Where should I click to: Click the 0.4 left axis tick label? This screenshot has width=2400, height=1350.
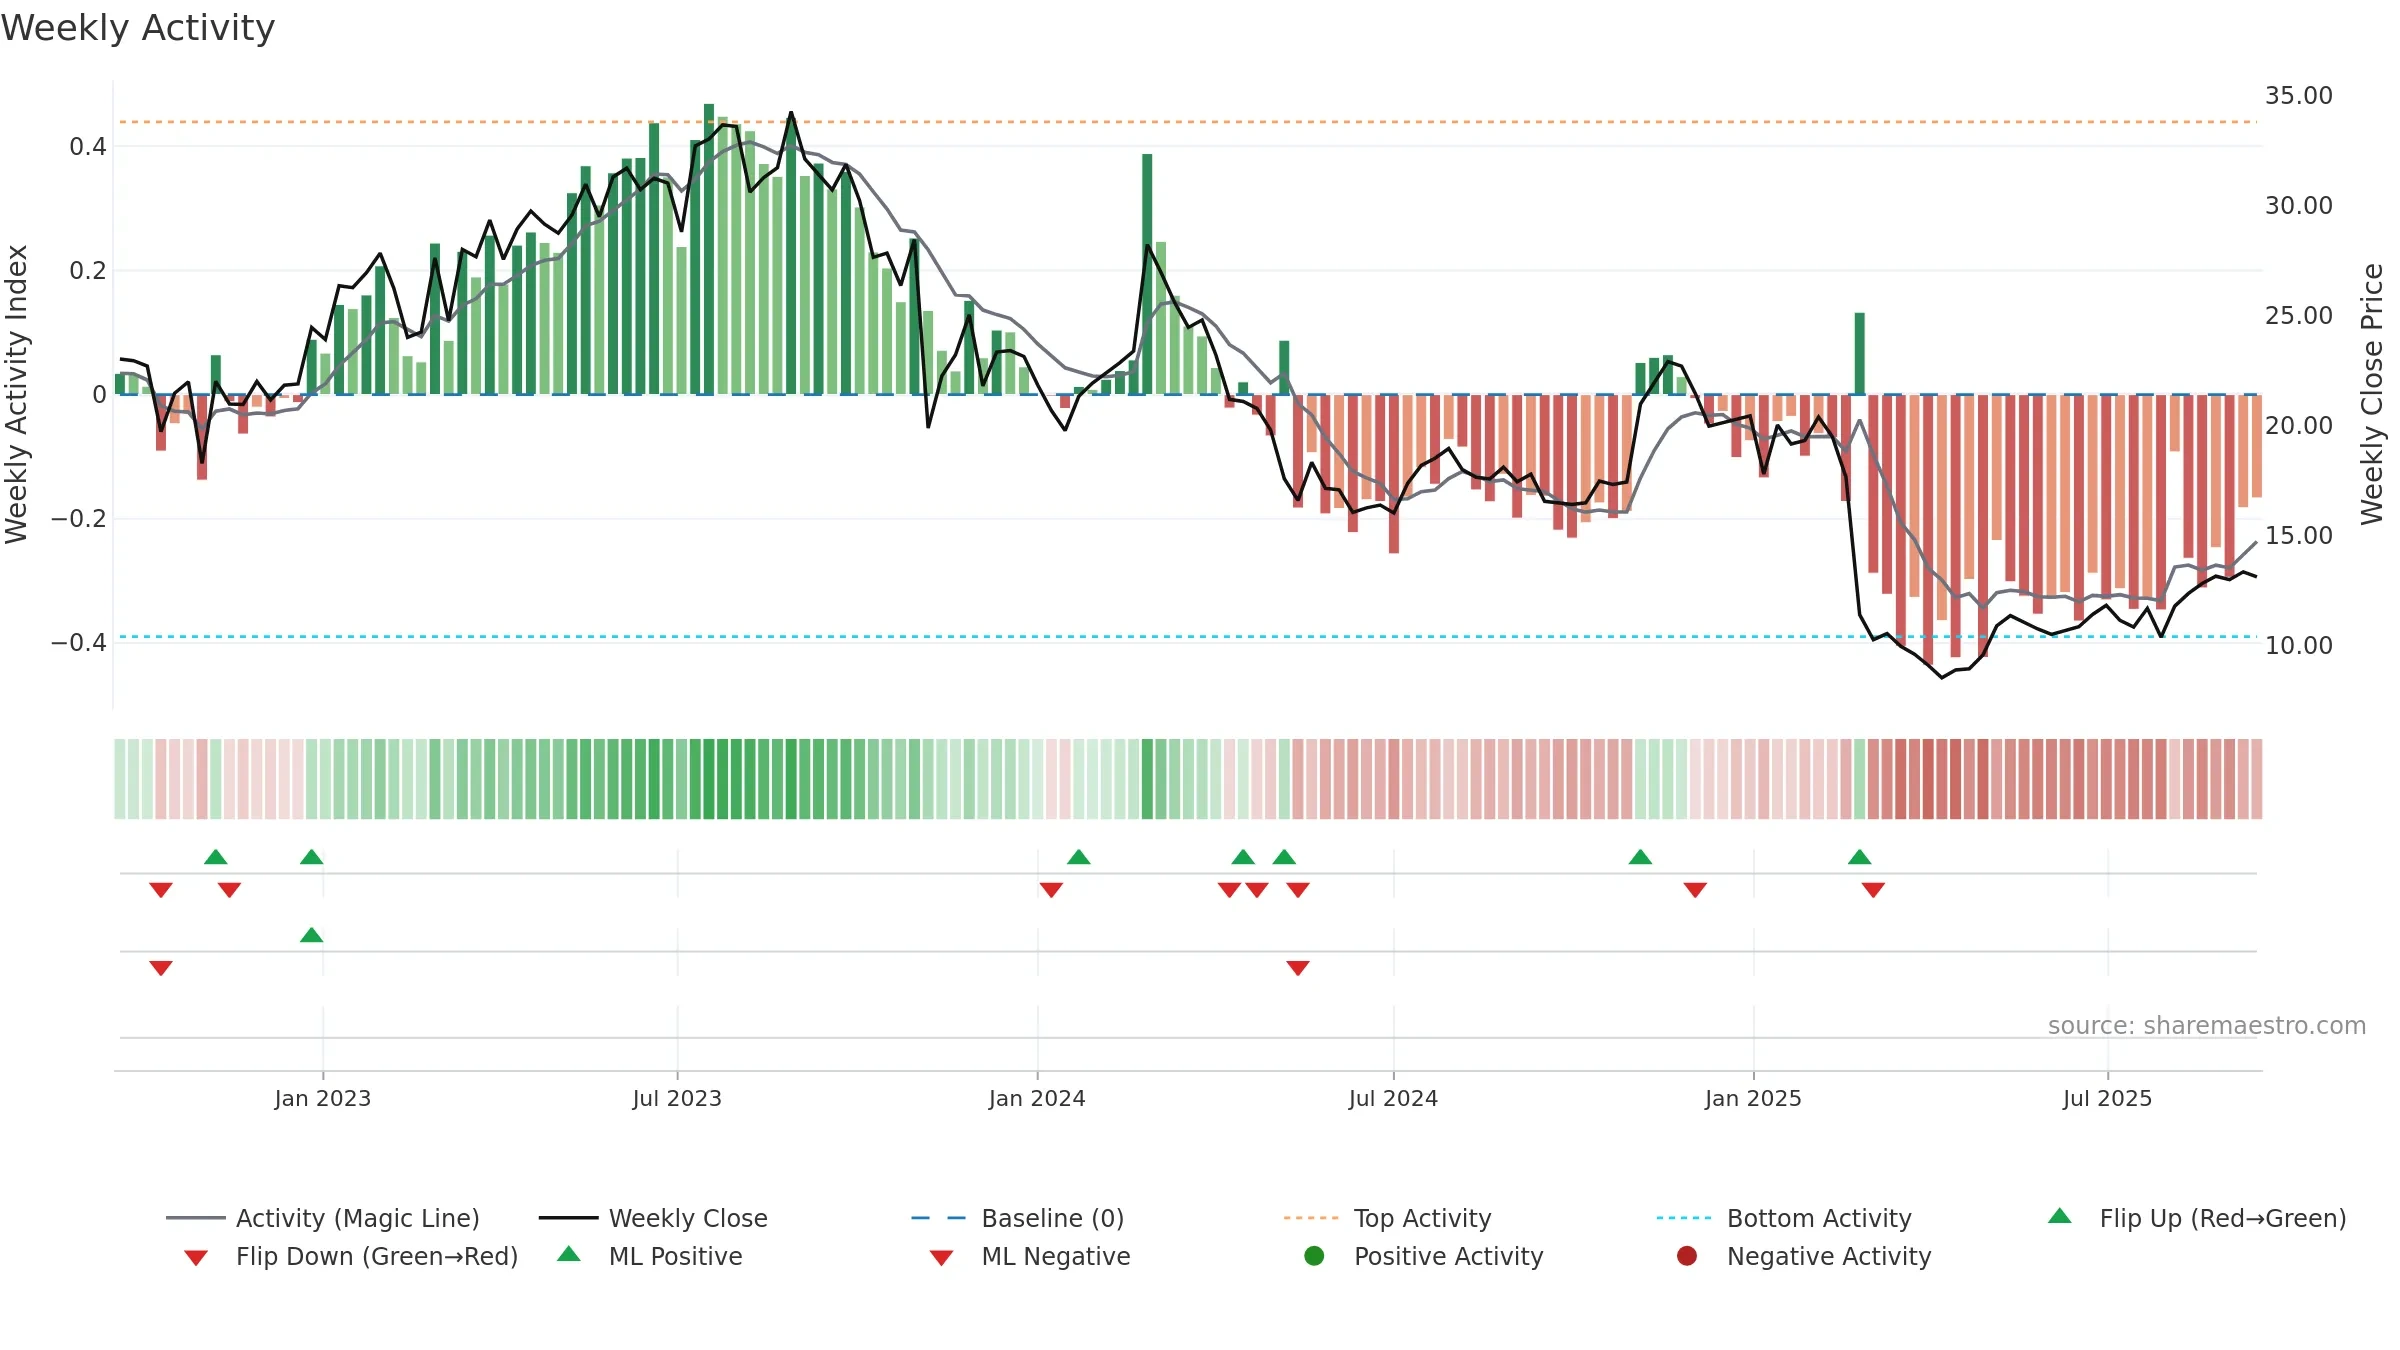click(88, 147)
